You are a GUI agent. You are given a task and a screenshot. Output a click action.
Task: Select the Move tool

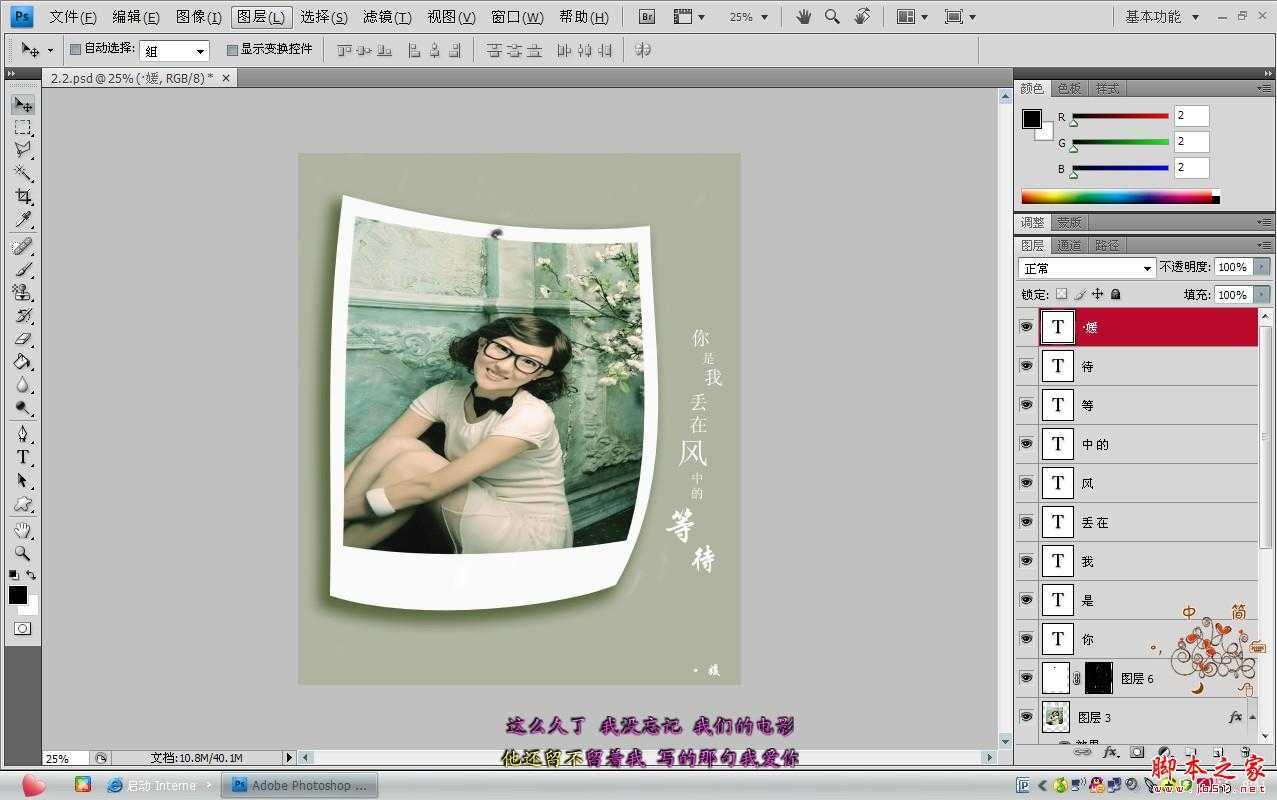click(23, 104)
